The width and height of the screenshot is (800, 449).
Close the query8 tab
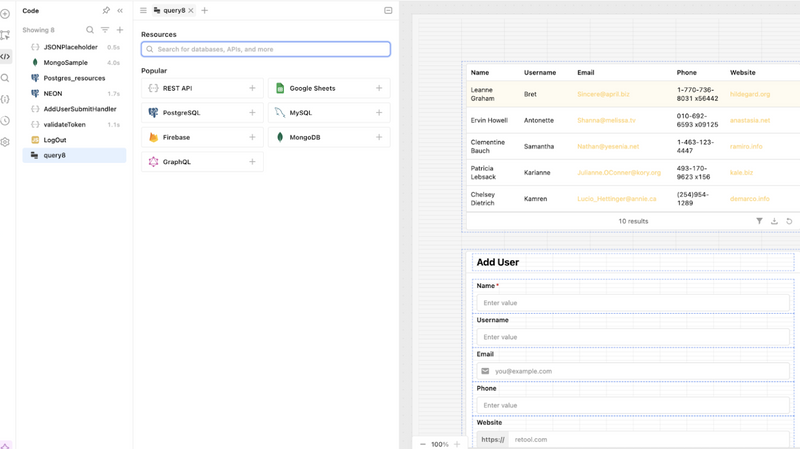191,10
